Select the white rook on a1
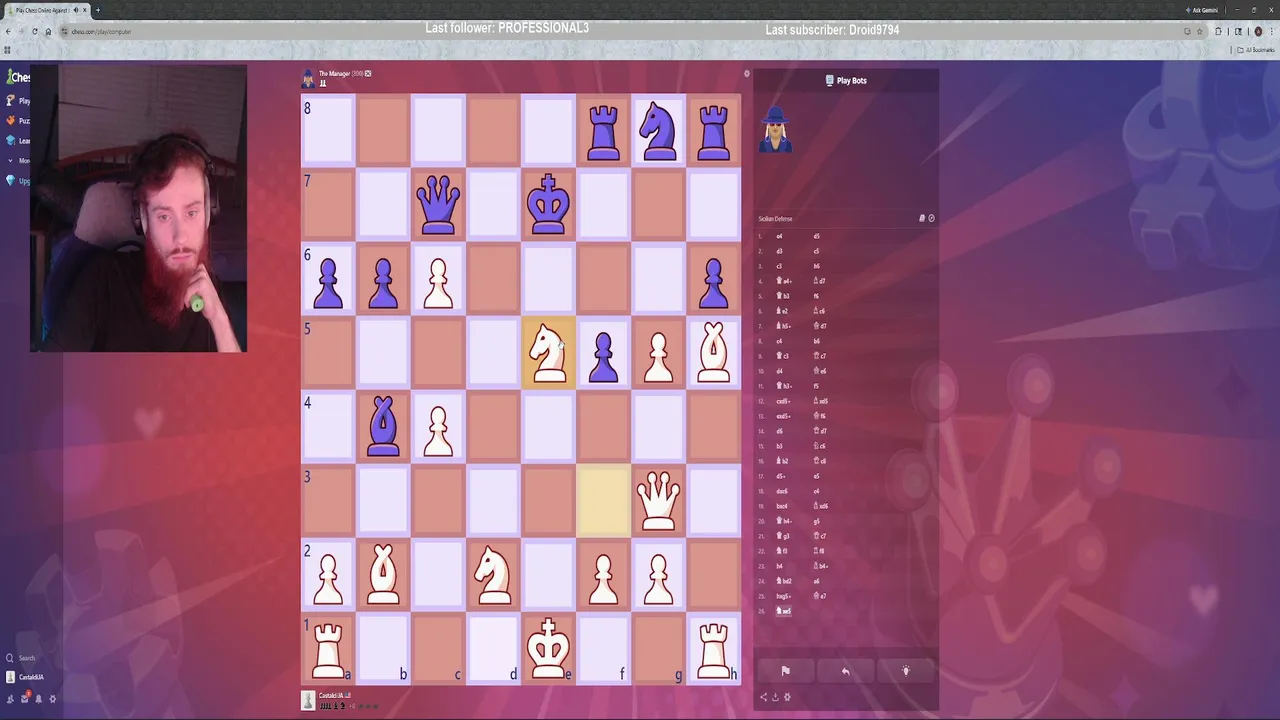 pyautogui.click(x=328, y=649)
